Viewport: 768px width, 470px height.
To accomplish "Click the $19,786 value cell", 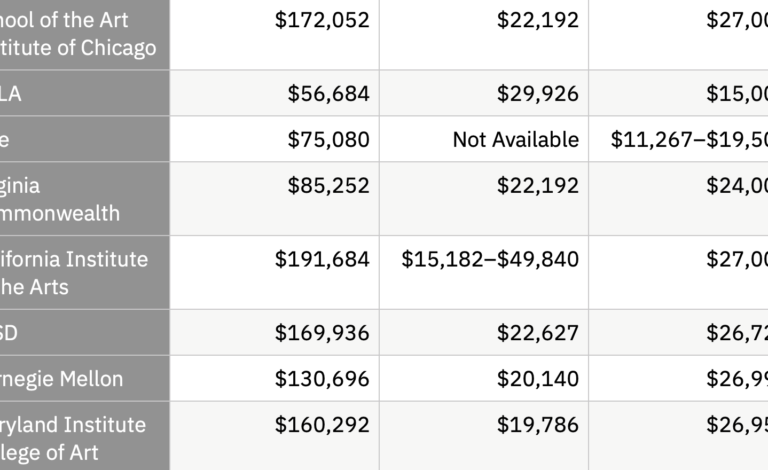I will click(484, 436).
